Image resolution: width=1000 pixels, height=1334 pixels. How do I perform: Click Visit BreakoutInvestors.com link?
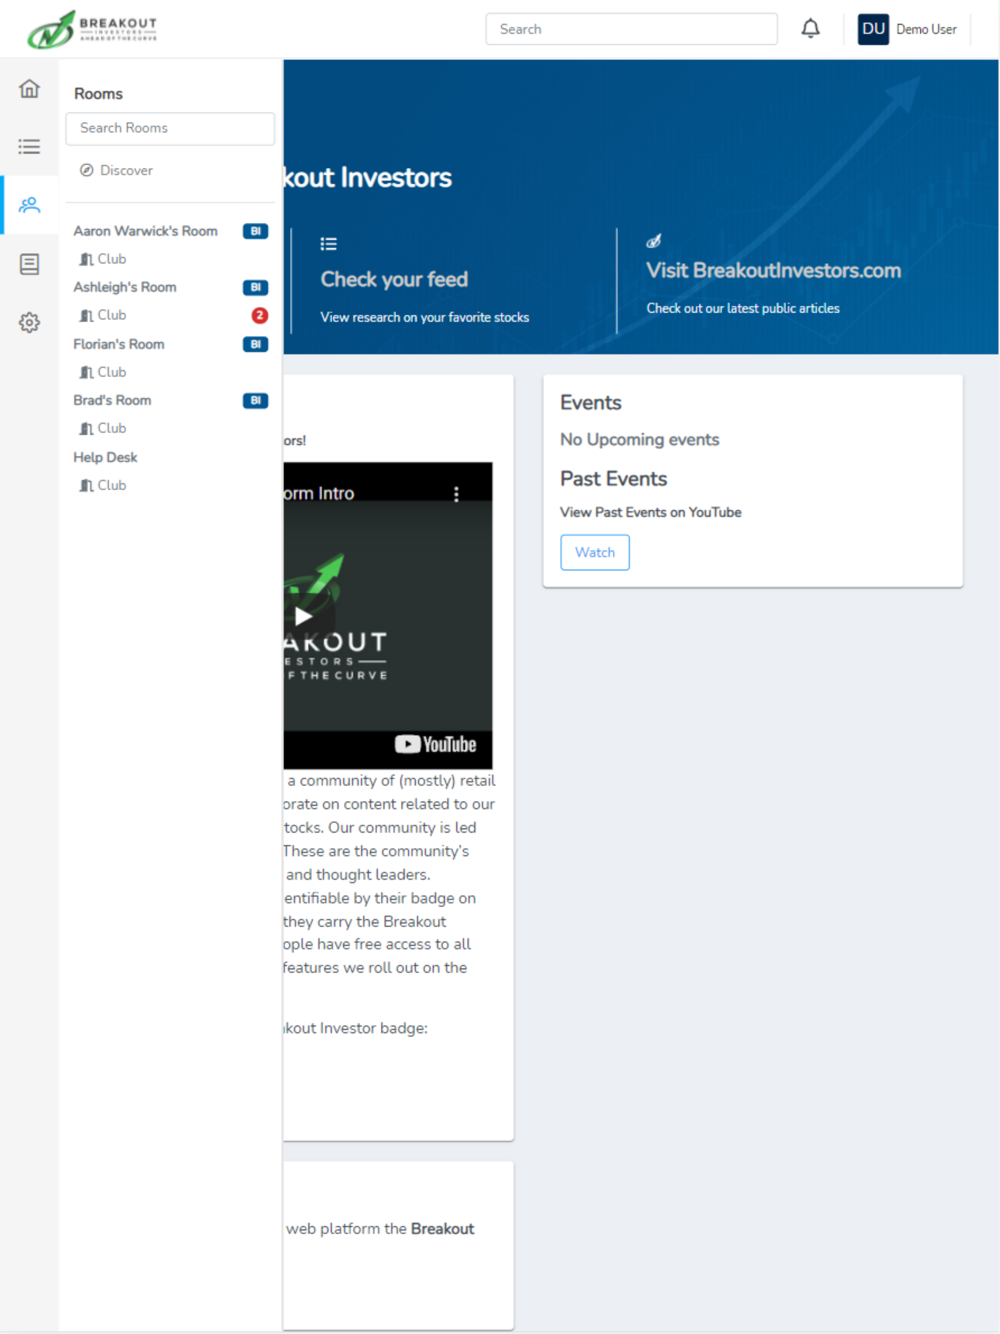(x=773, y=270)
